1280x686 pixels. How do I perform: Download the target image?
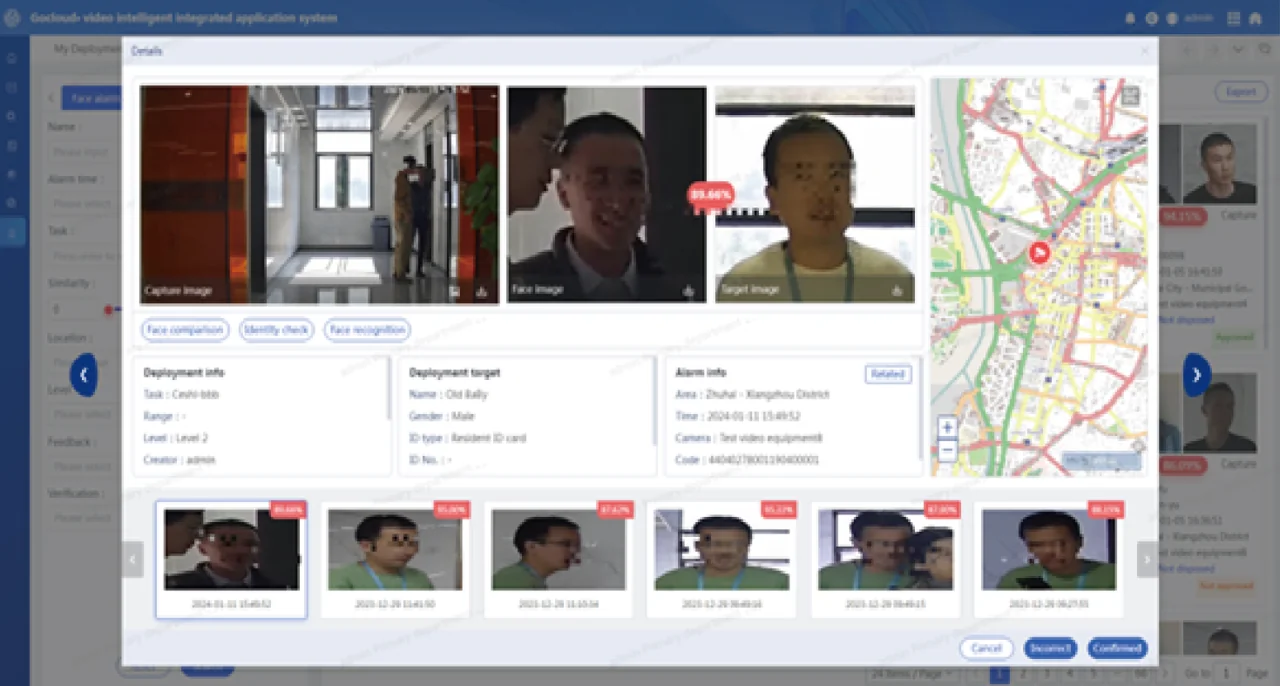coord(896,291)
